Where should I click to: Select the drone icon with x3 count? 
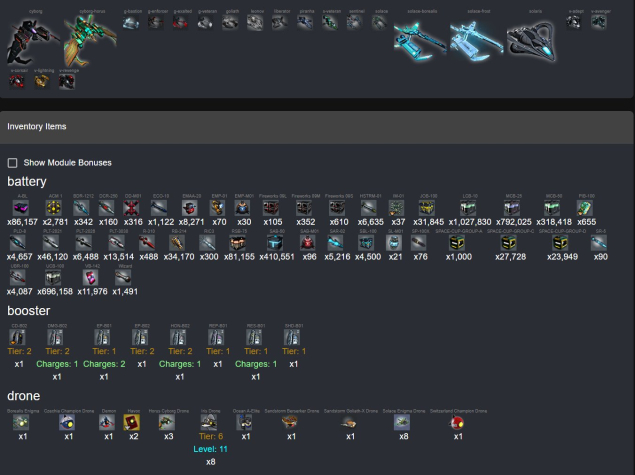click(168, 423)
